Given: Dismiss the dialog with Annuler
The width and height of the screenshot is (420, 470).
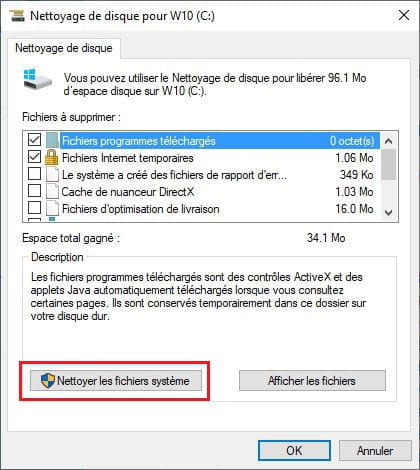Looking at the screenshot, I should click(375, 451).
